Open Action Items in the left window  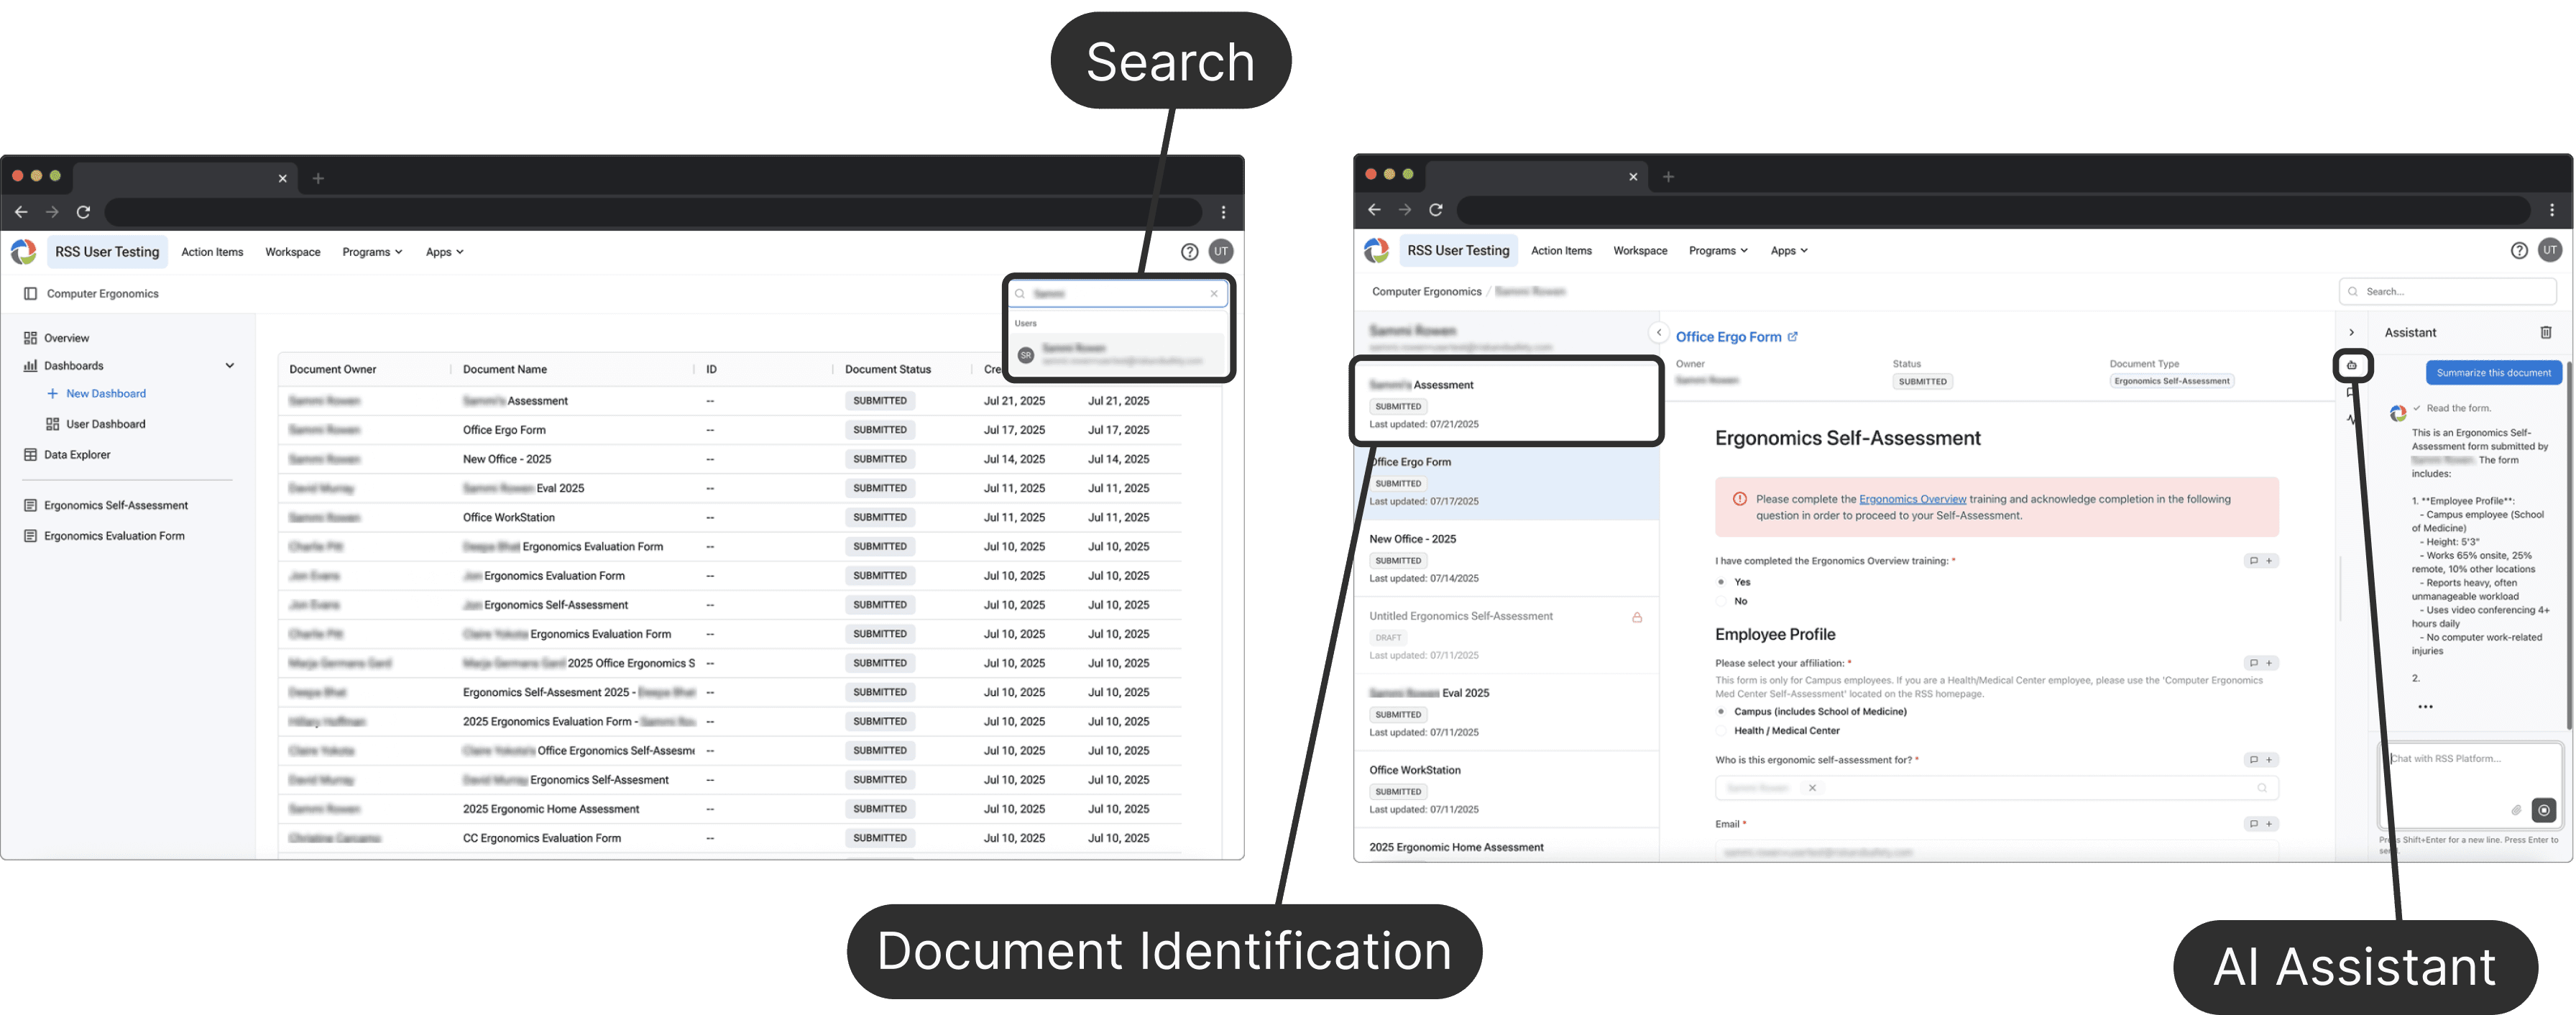tap(212, 252)
